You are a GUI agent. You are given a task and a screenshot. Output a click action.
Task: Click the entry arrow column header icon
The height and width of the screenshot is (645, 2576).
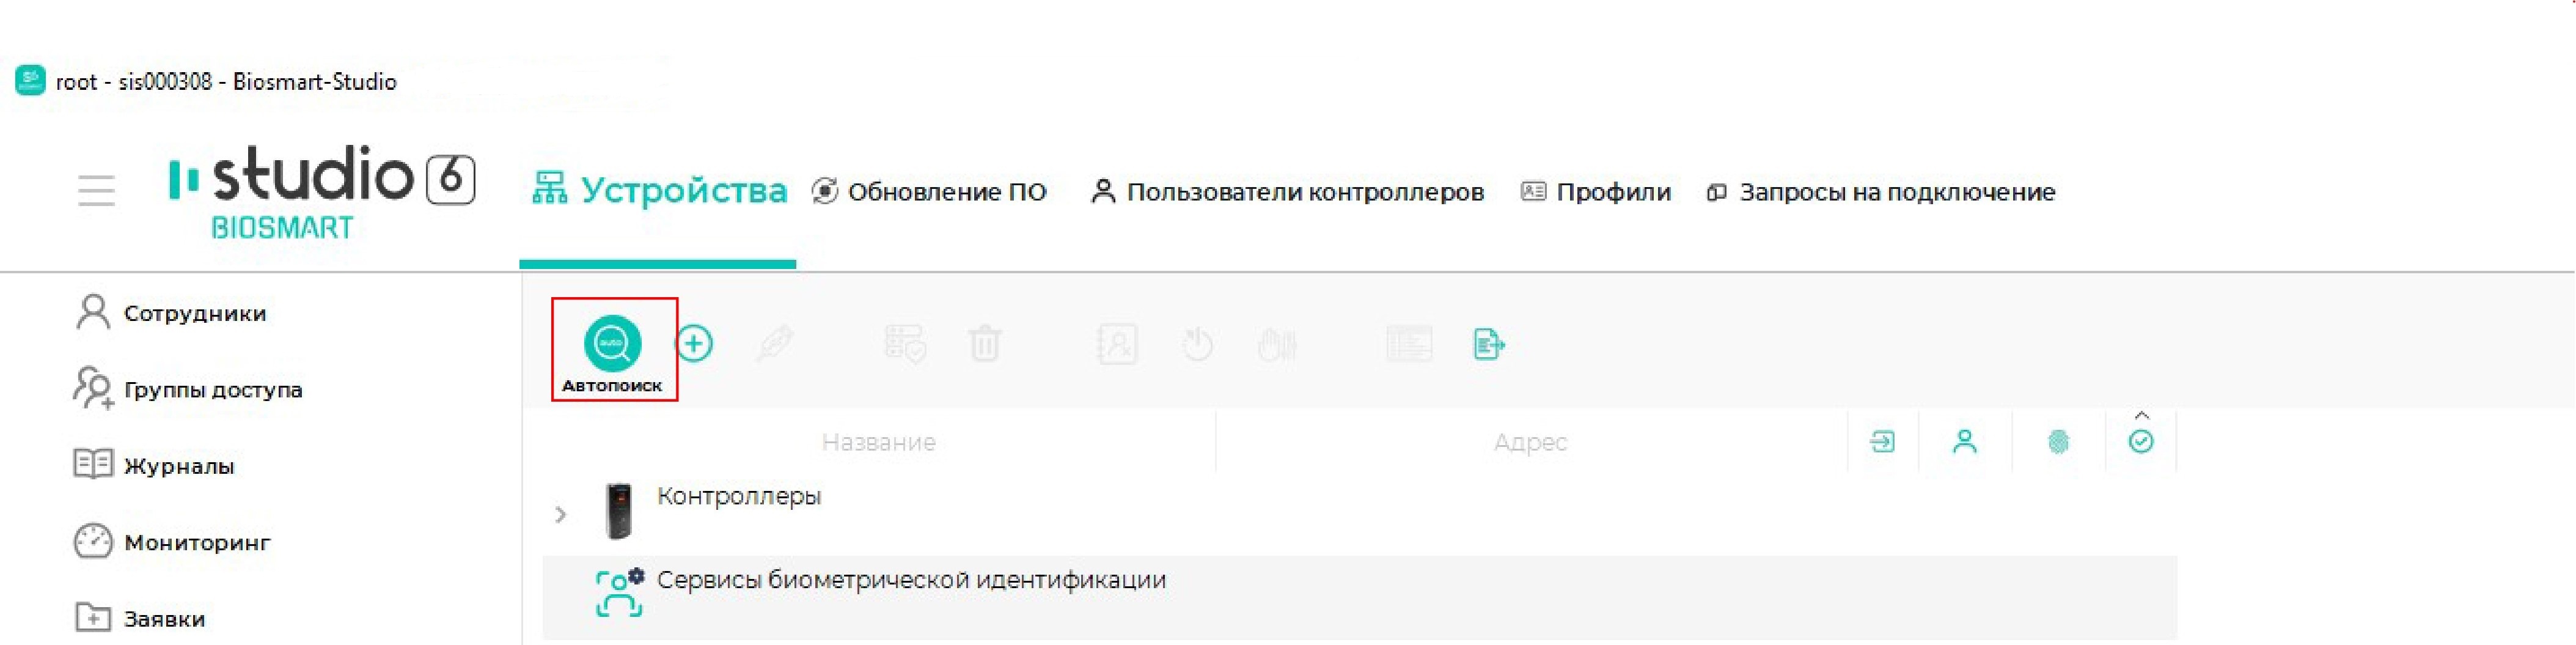(1882, 441)
